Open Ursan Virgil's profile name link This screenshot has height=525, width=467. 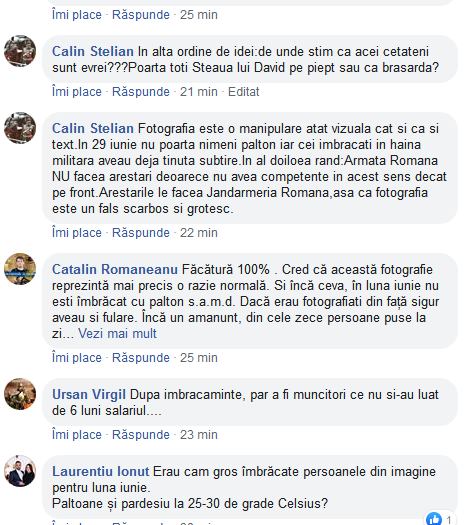coord(89,394)
